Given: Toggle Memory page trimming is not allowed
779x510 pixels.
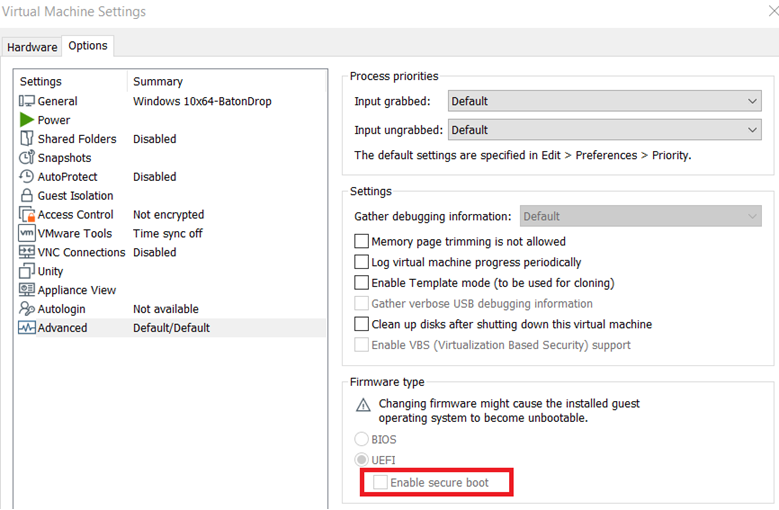Looking at the screenshot, I should pyautogui.click(x=361, y=241).
